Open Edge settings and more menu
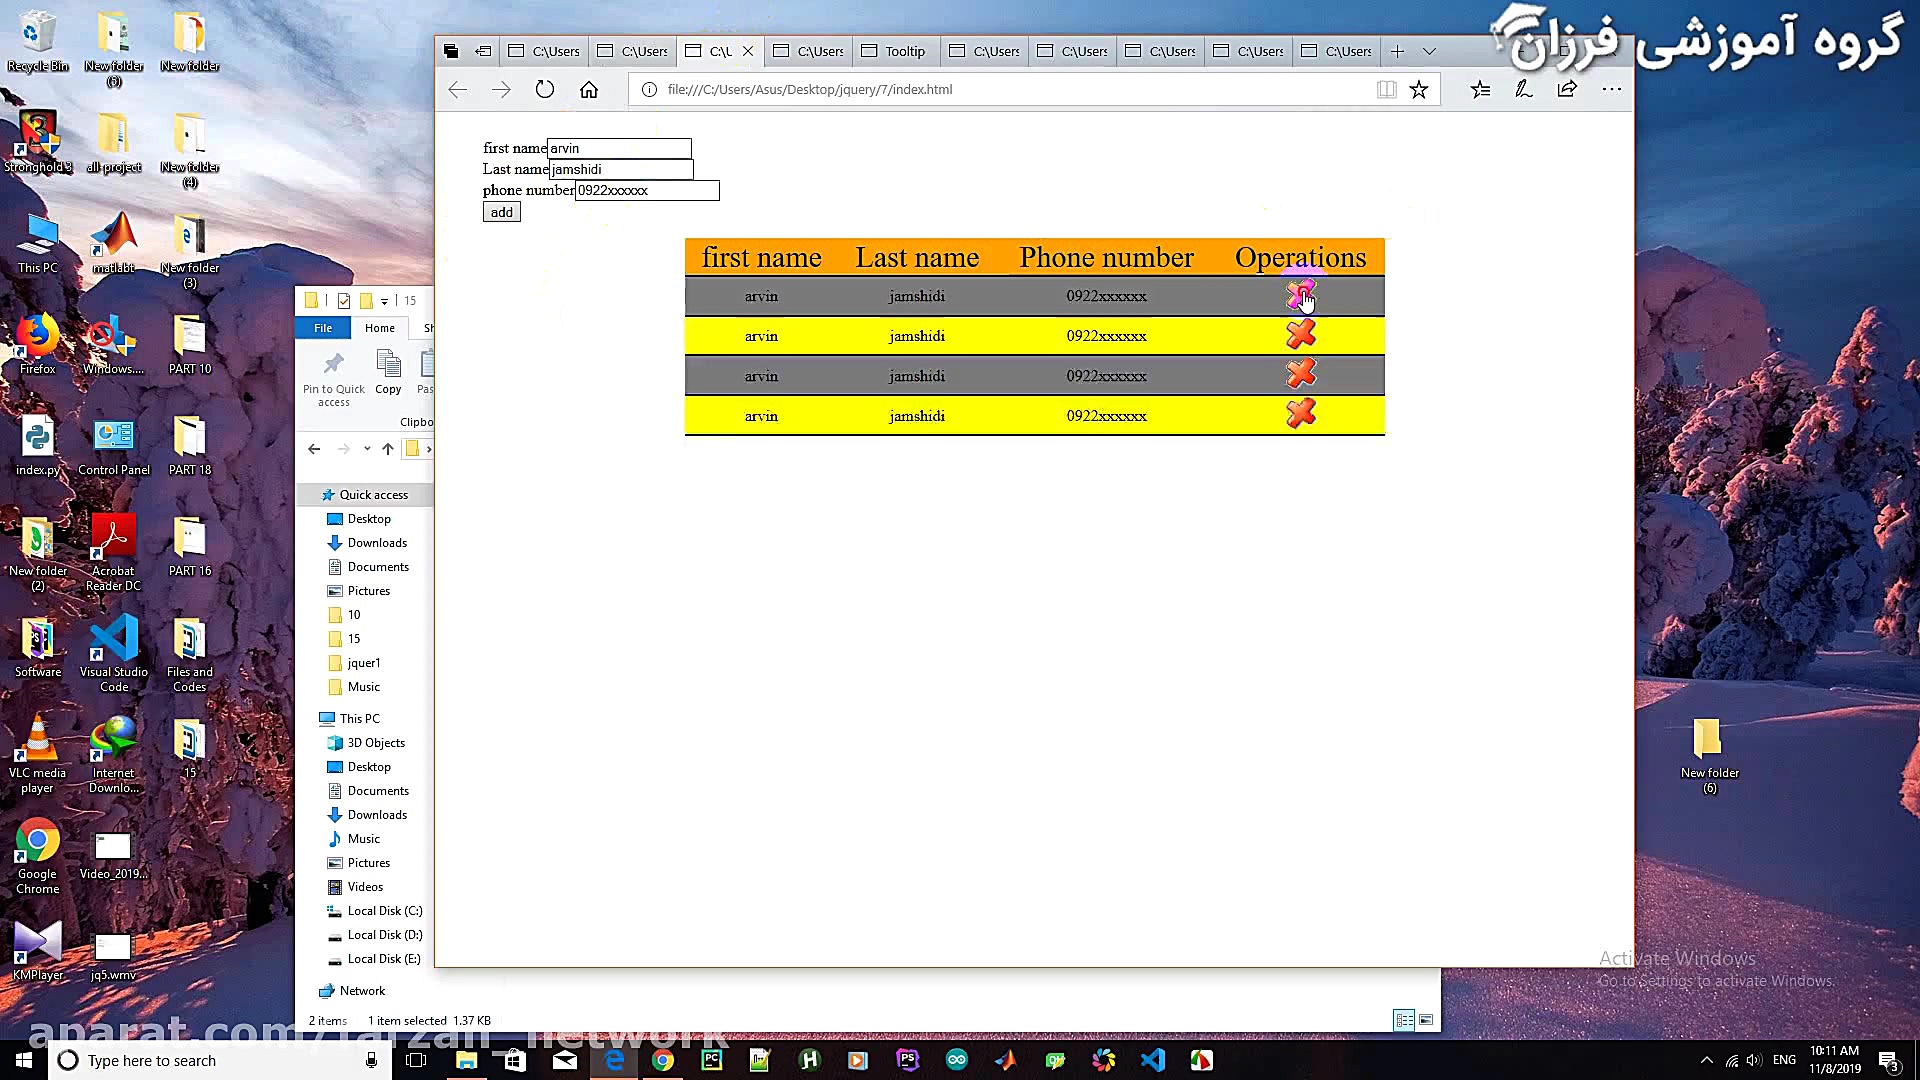Screen dimensions: 1920x1080 point(1611,89)
